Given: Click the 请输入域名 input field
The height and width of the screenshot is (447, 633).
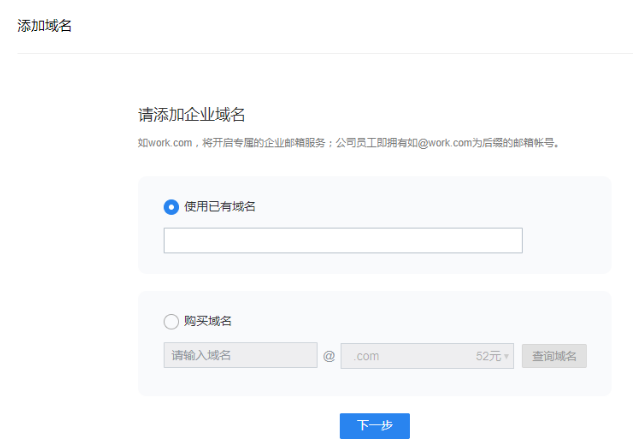Looking at the screenshot, I should tap(240, 355).
